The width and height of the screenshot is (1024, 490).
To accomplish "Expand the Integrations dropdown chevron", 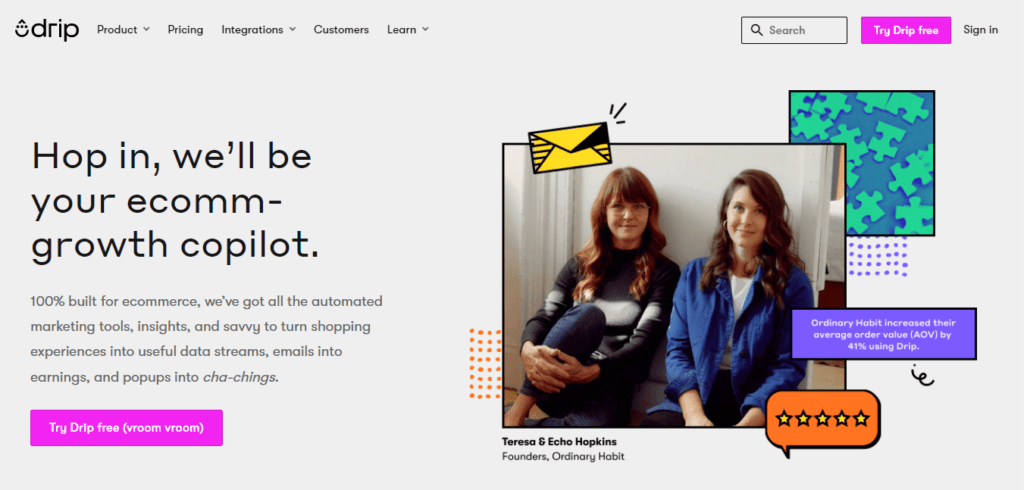I will click(293, 29).
